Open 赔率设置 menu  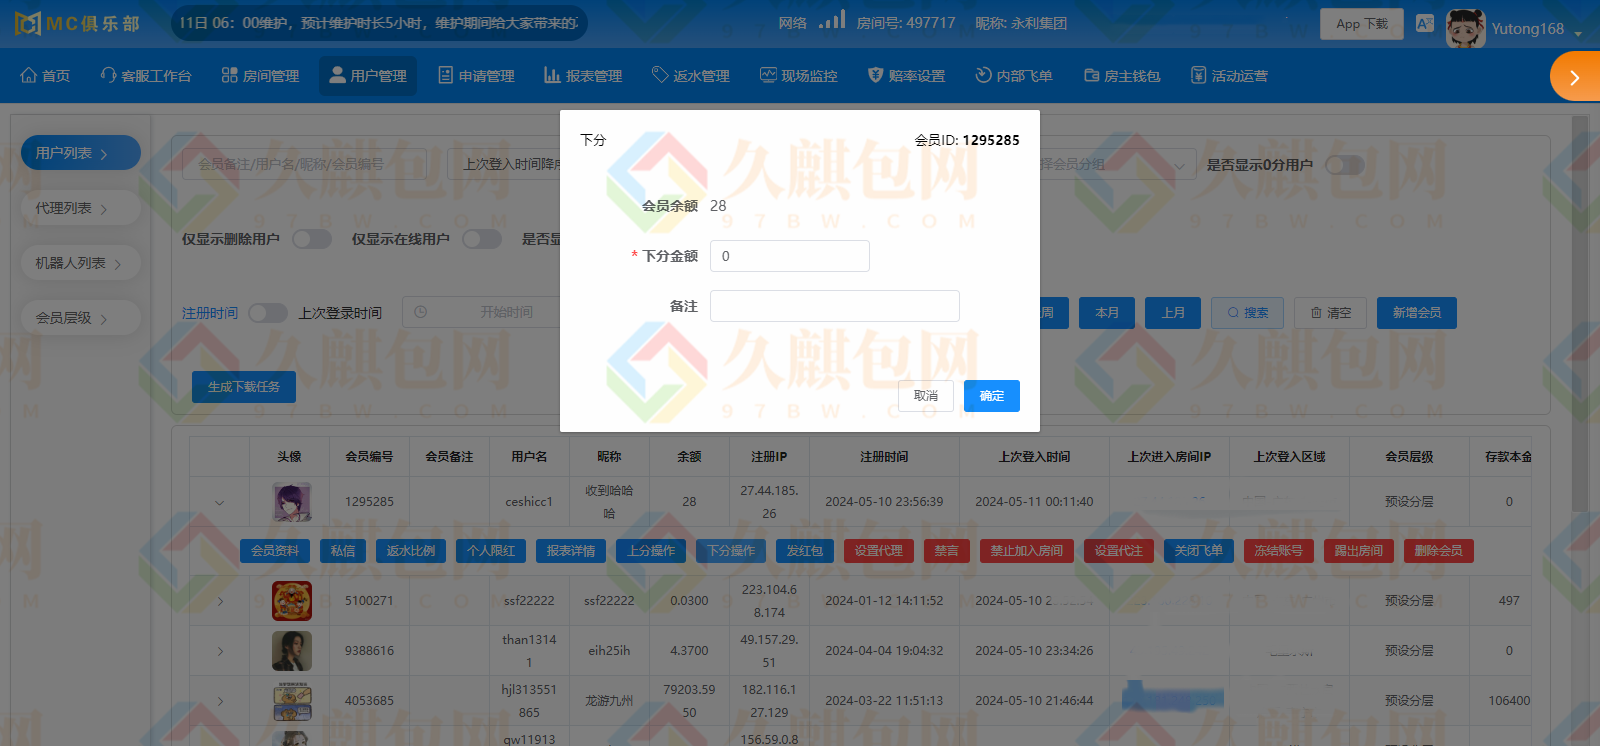coord(906,76)
